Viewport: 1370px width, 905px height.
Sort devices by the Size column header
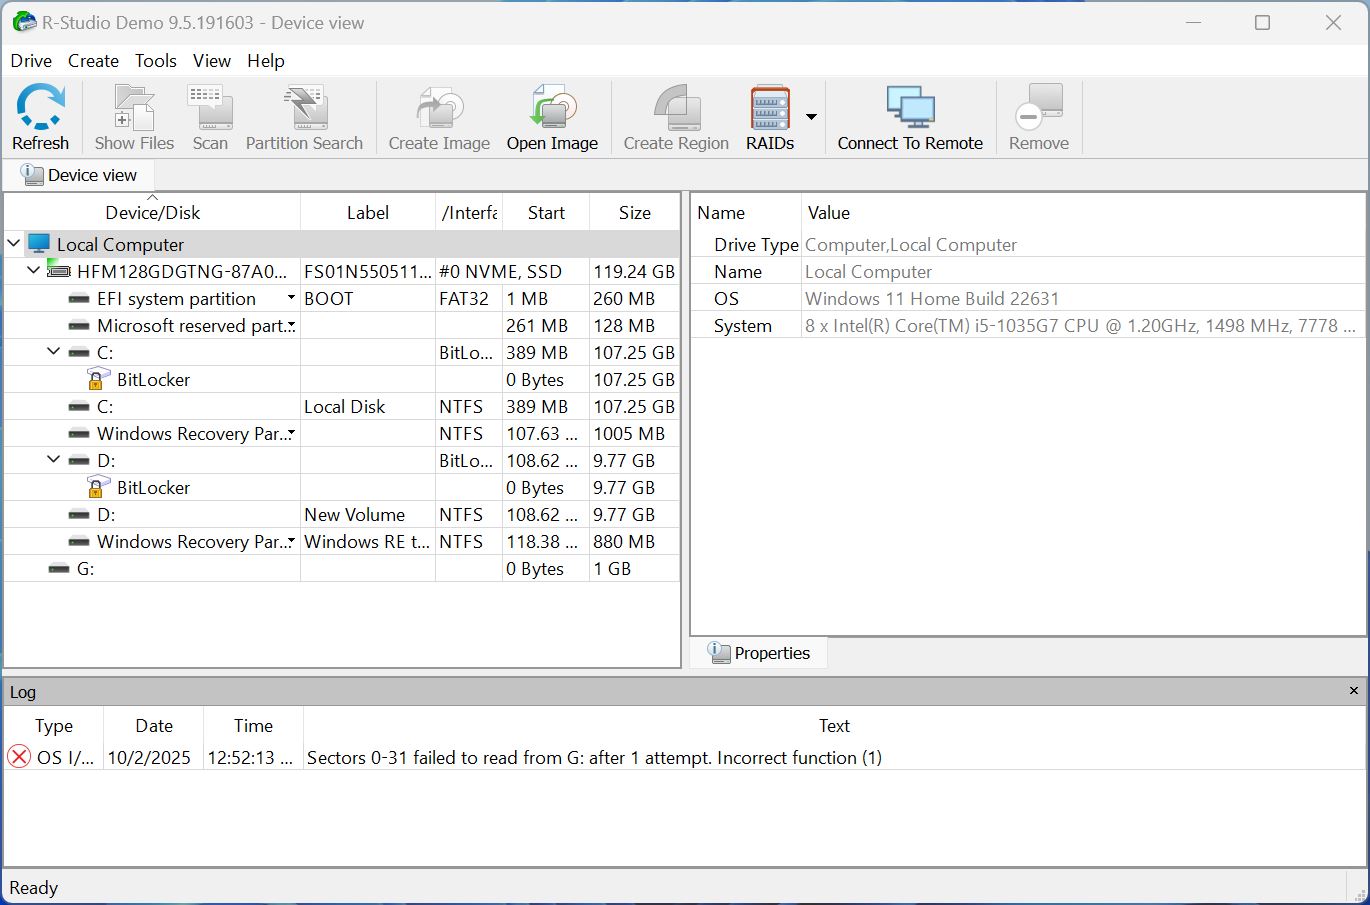[634, 211]
